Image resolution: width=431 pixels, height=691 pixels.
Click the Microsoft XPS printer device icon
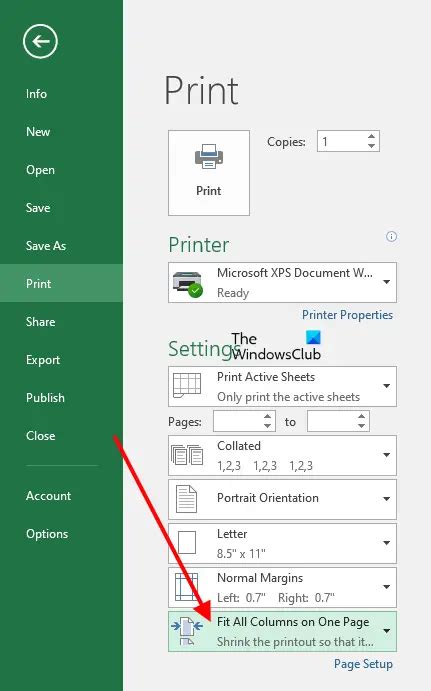coord(188,284)
